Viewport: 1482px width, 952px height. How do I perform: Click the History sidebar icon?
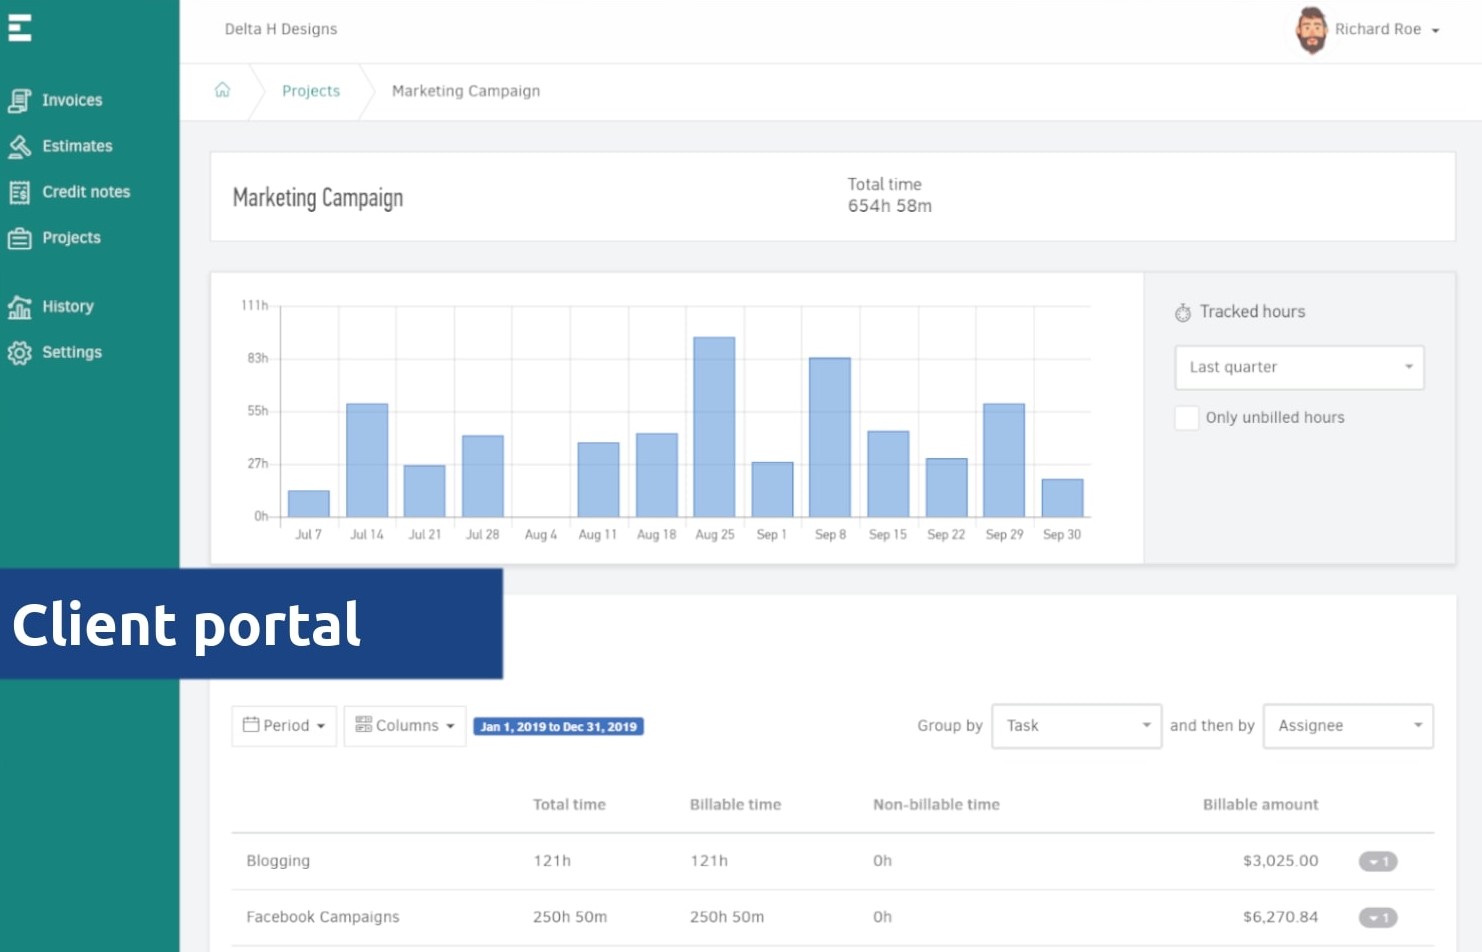[x=19, y=307]
